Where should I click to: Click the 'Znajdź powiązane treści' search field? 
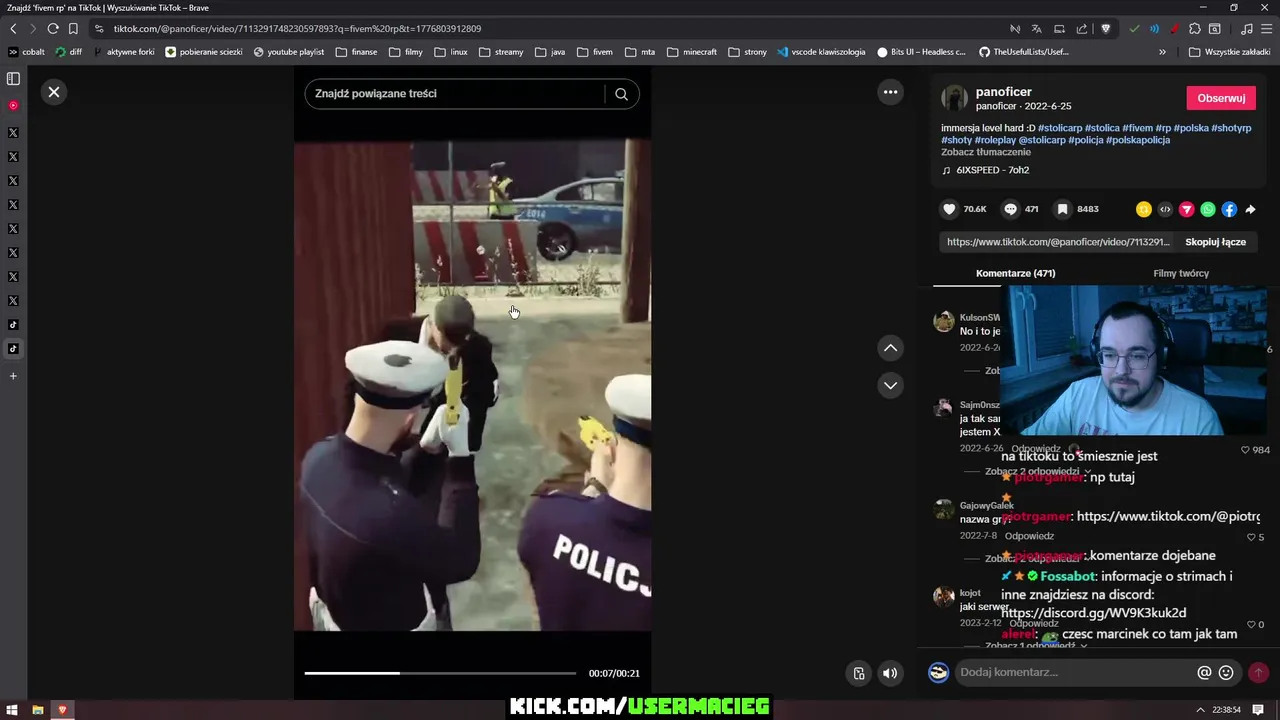(x=456, y=94)
